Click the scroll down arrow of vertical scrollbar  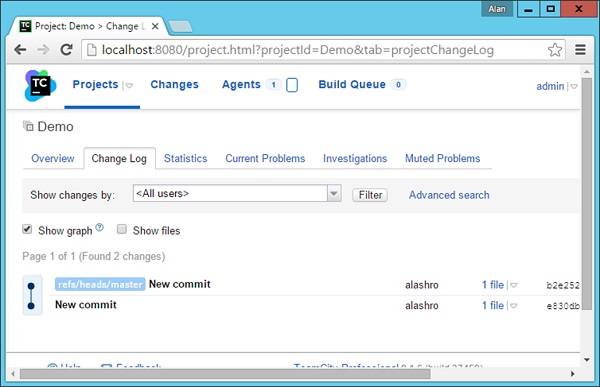[x=587, y=359]
